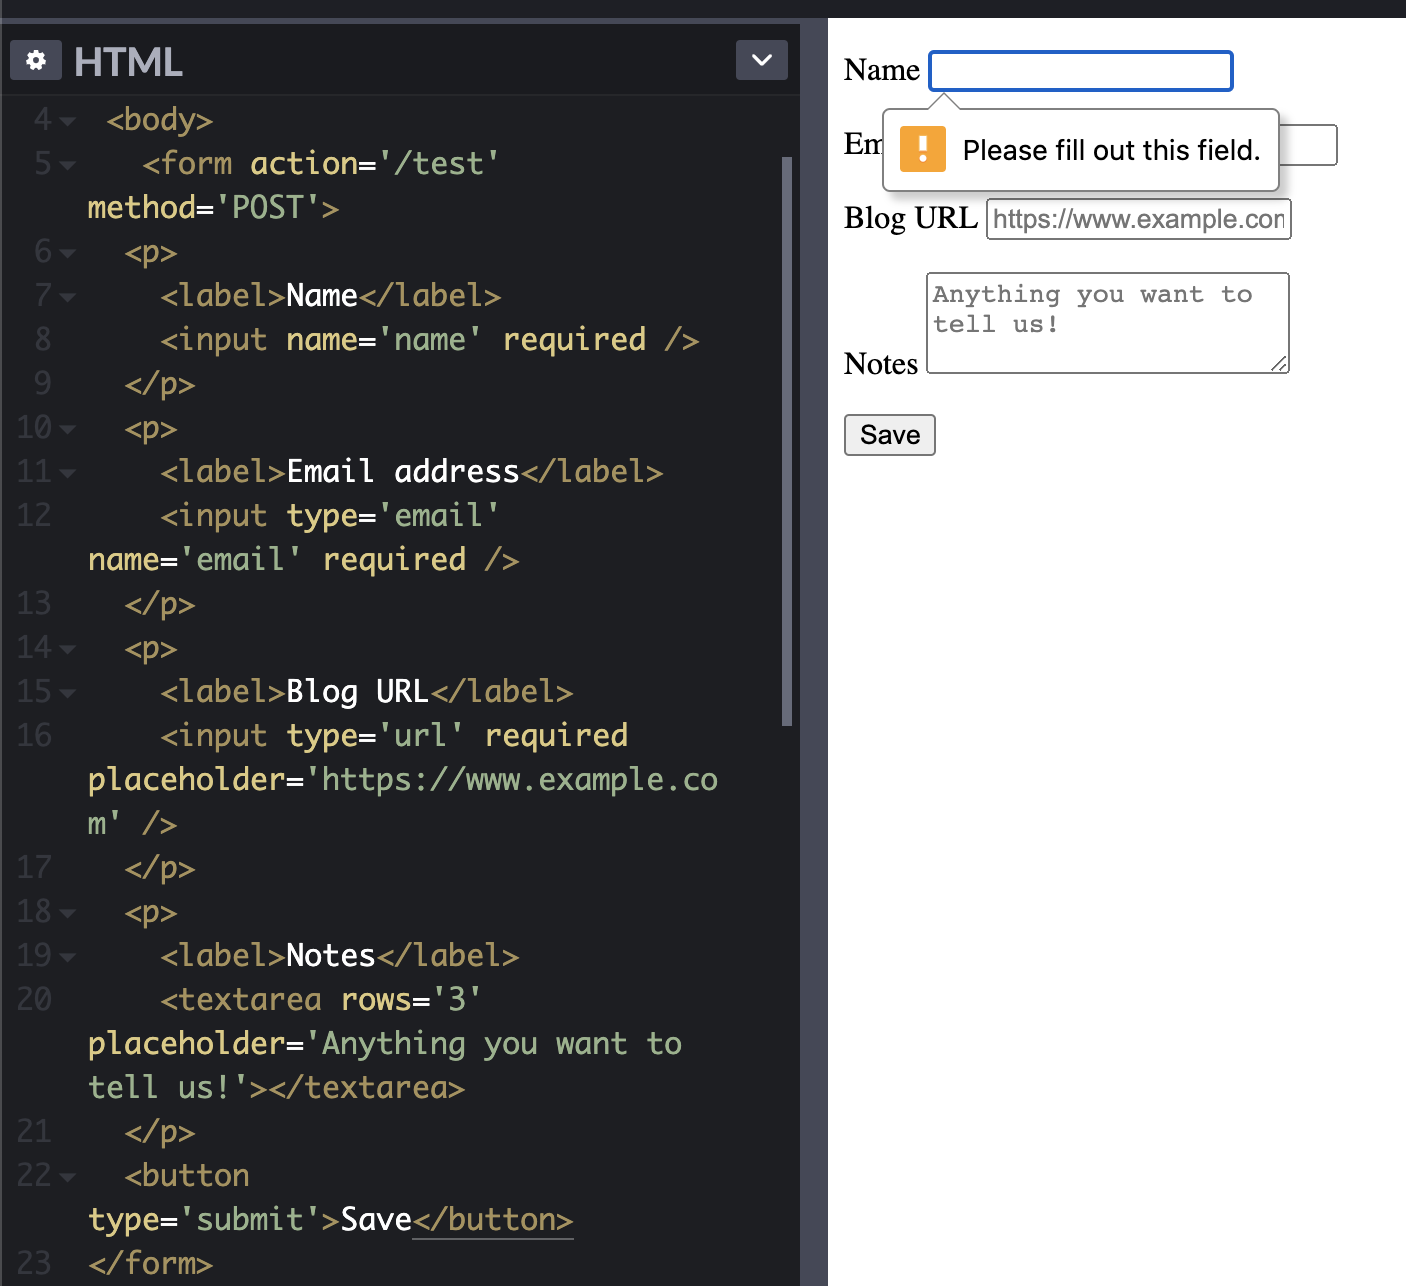The image size is (1406, 1286).
Task: Click the Name text input field
Action: coord(1080,71)
